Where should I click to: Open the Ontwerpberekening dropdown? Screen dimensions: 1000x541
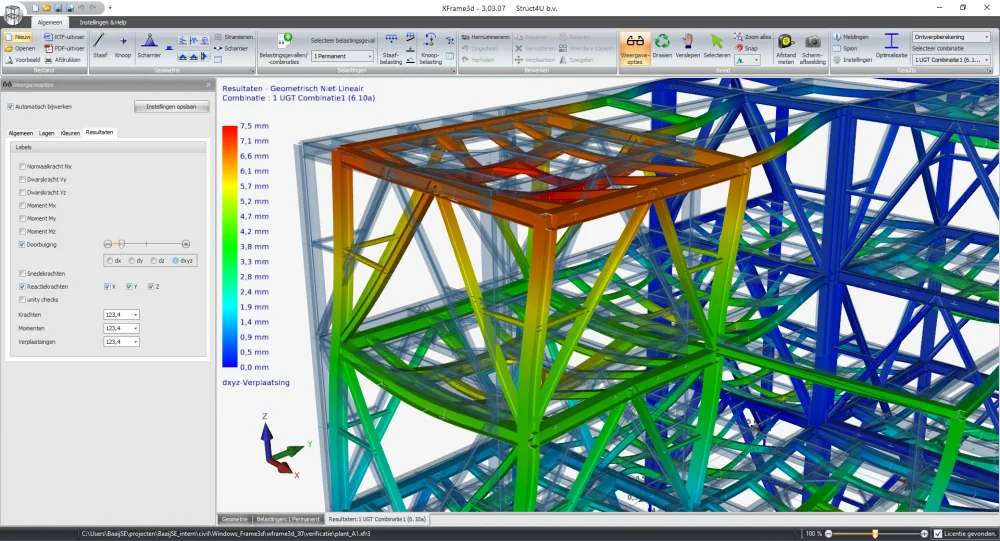(951, 37)
